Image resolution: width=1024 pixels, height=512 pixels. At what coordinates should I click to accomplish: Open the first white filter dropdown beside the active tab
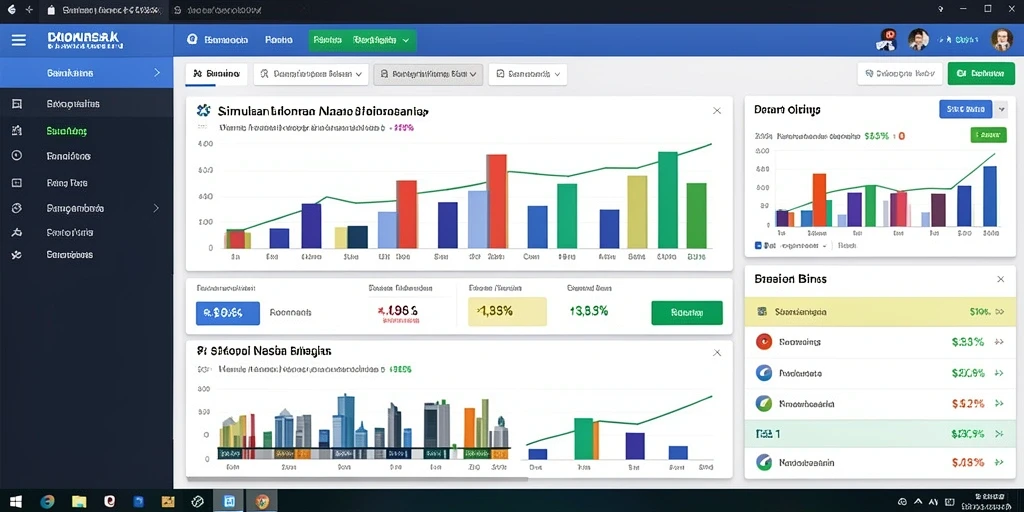coord(311,74)
